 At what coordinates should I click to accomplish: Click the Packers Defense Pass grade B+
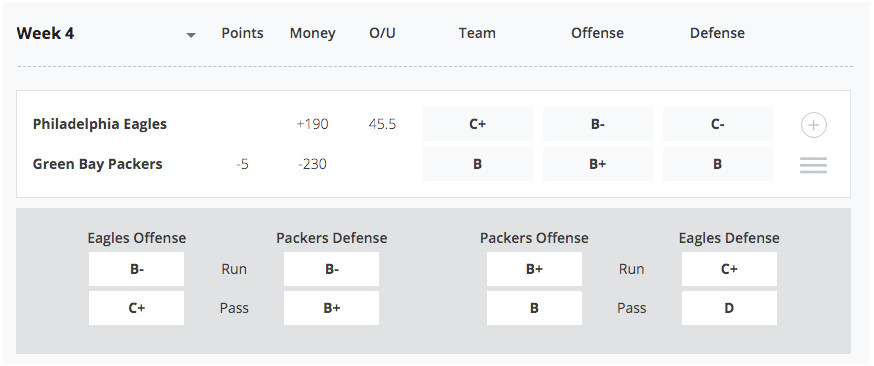[x=331, y=308]
